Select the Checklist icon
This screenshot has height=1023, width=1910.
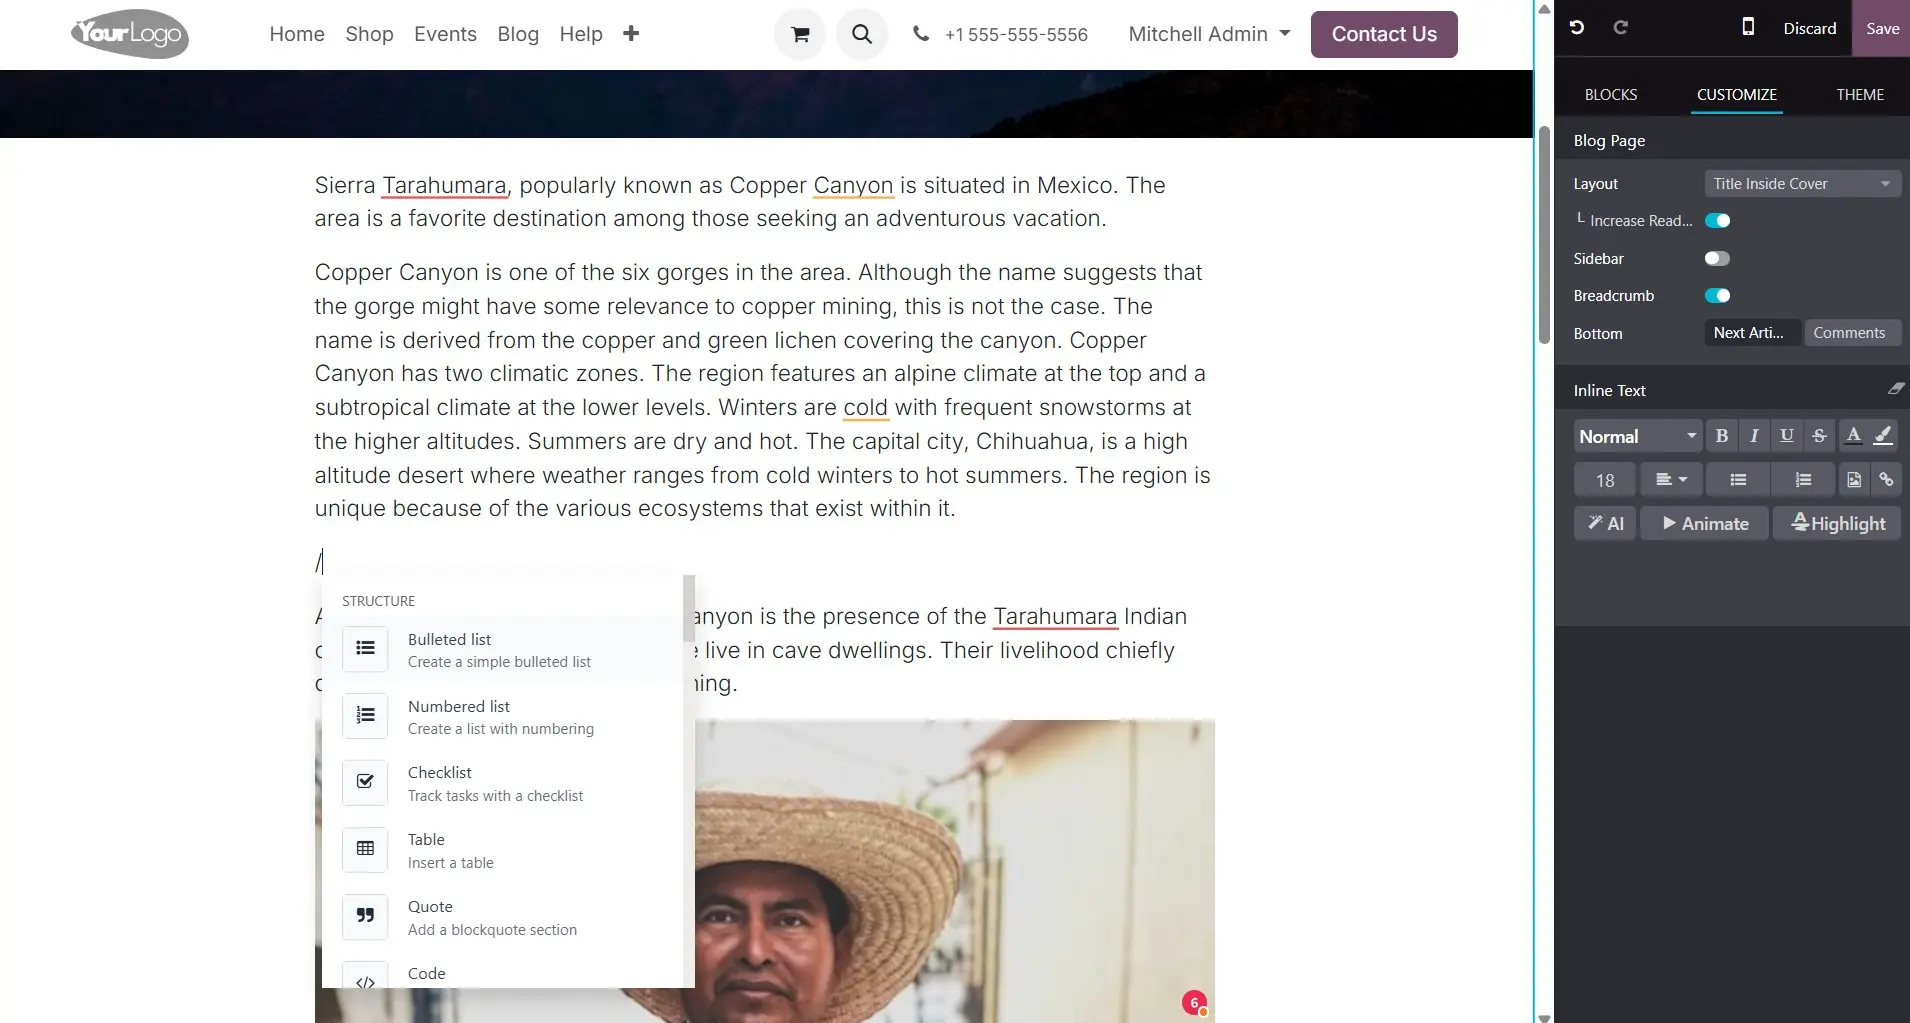coord(365,782)
